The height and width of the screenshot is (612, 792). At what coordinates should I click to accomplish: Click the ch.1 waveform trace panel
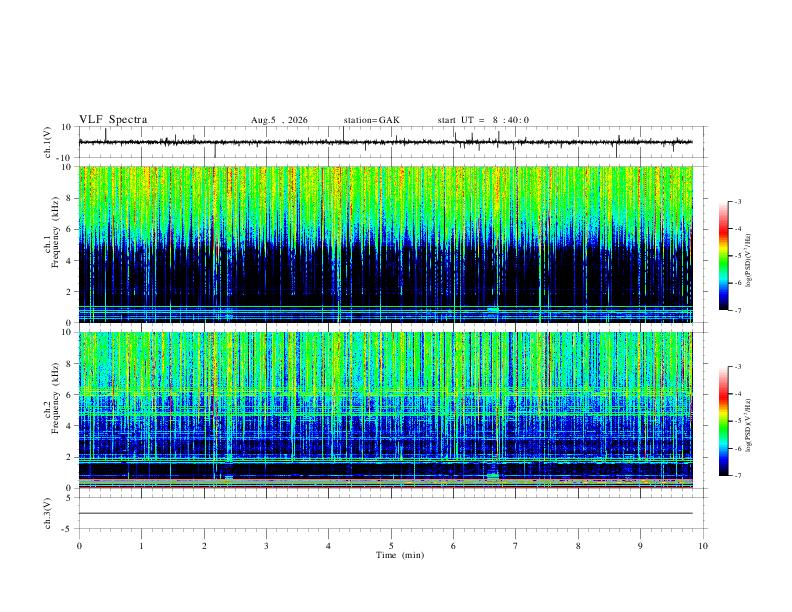386,142
